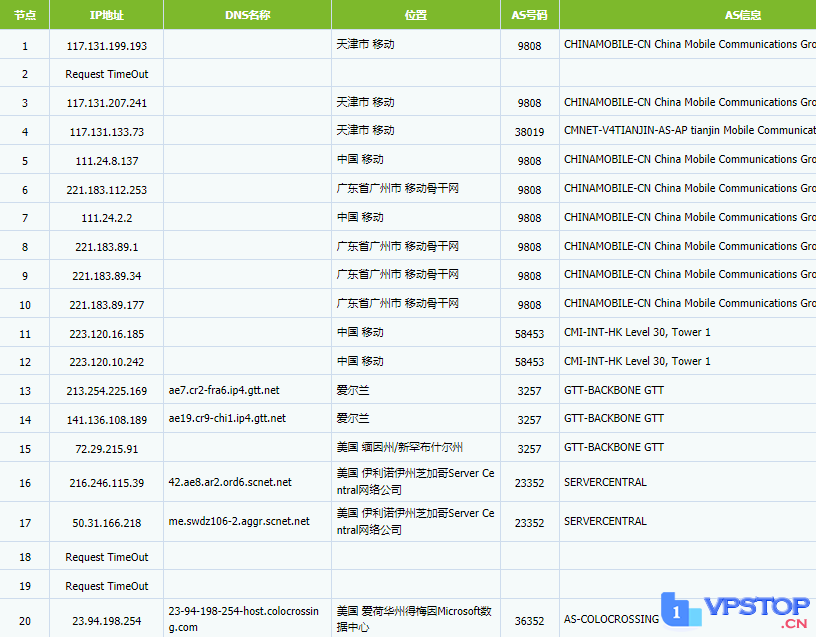This screenshot has height=637, width=816.
Task: Click Server Central location in node 16 row
Action: pos(415,481)
